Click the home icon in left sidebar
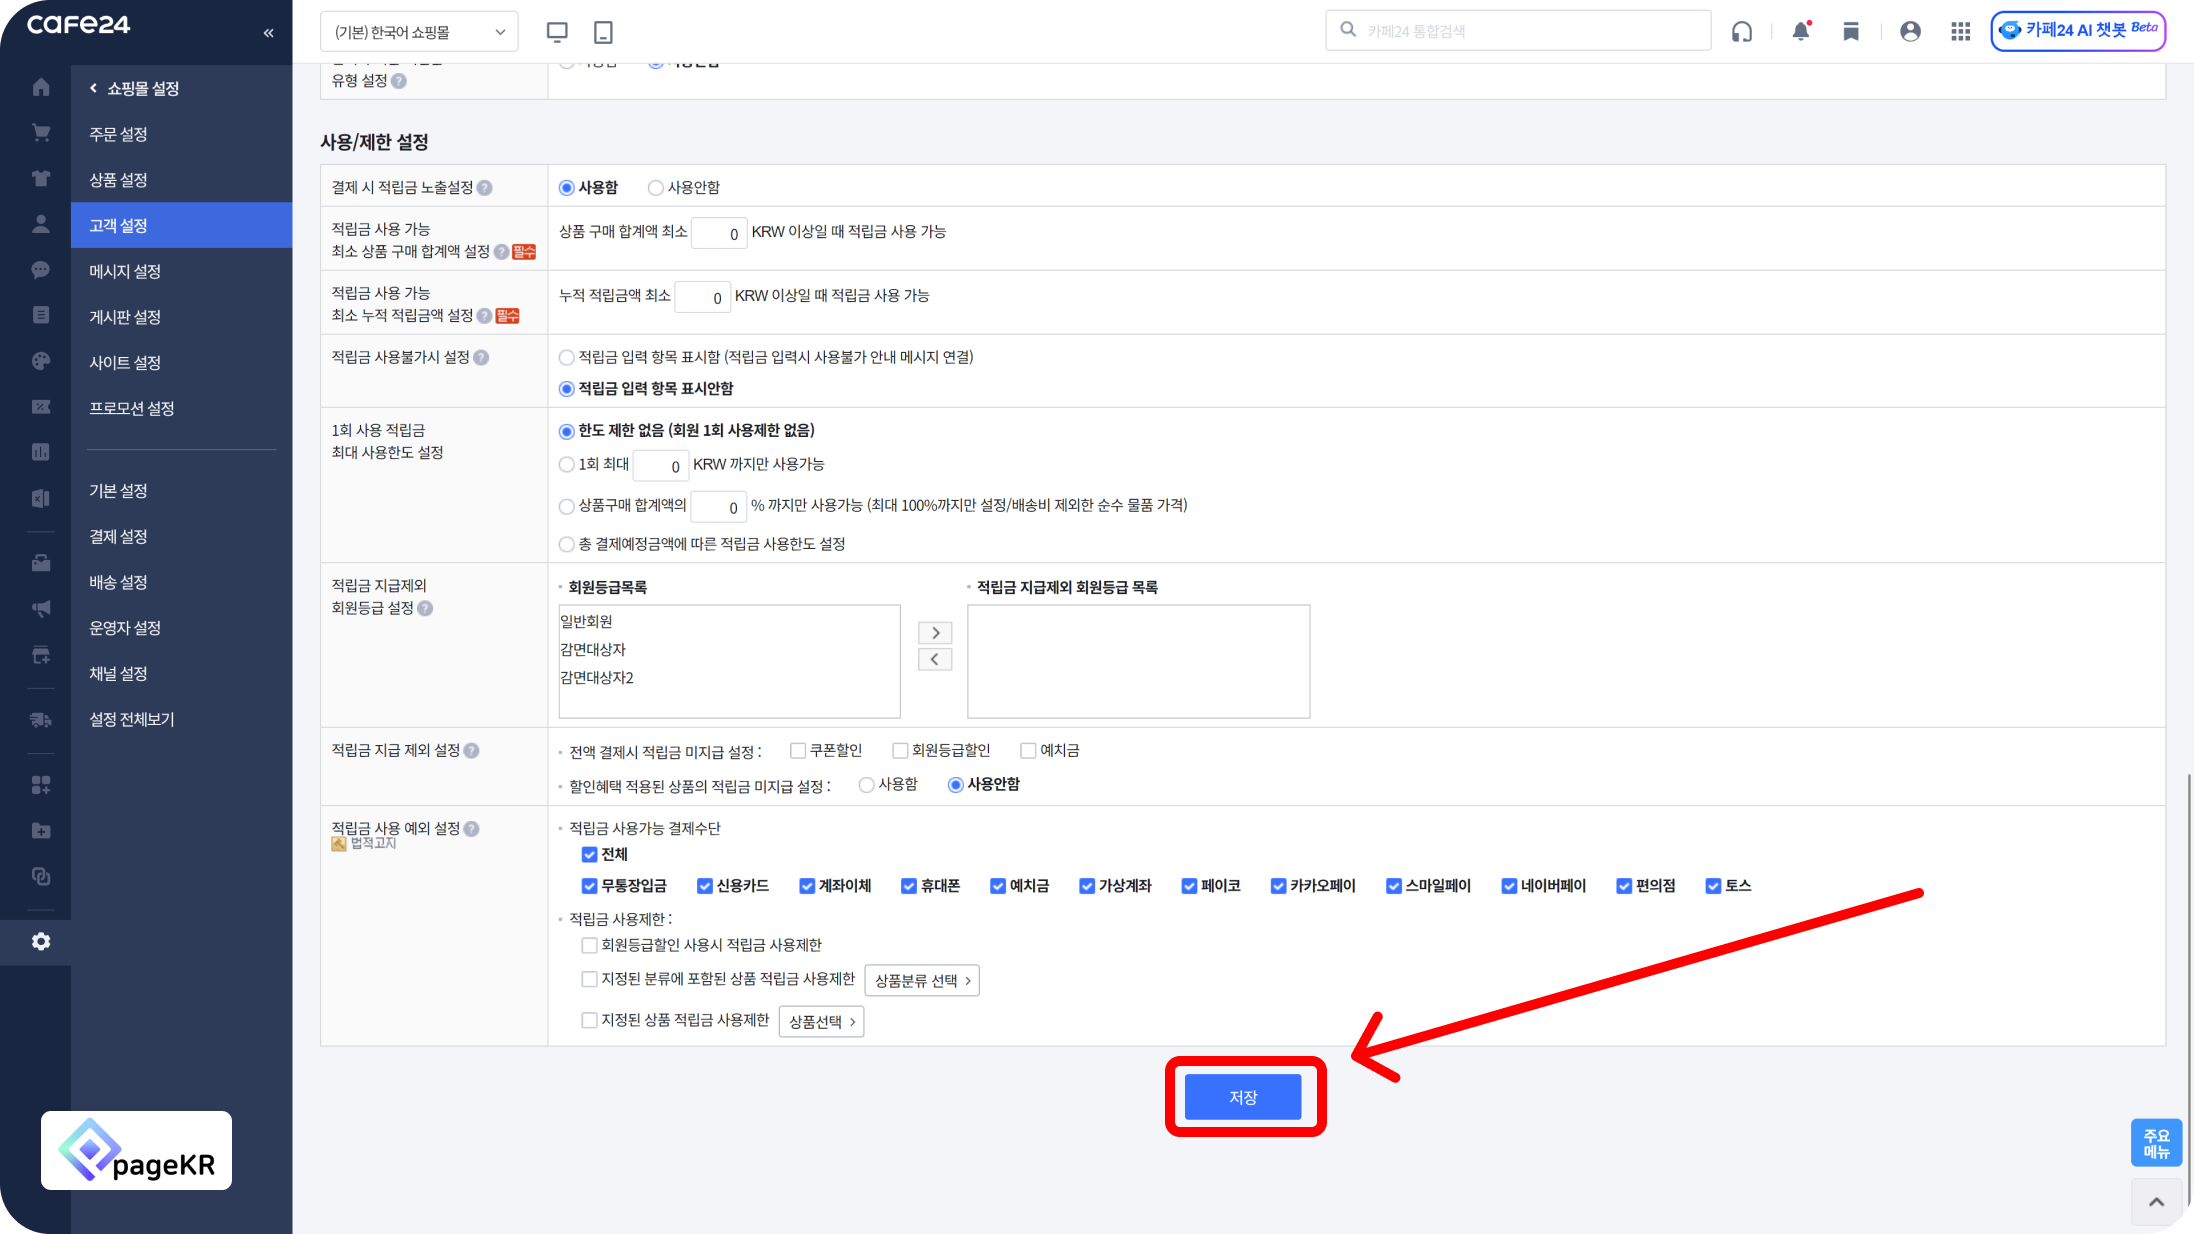Image resolution: width=2194 pixels, height=1234 pixels. pos(41,87)
